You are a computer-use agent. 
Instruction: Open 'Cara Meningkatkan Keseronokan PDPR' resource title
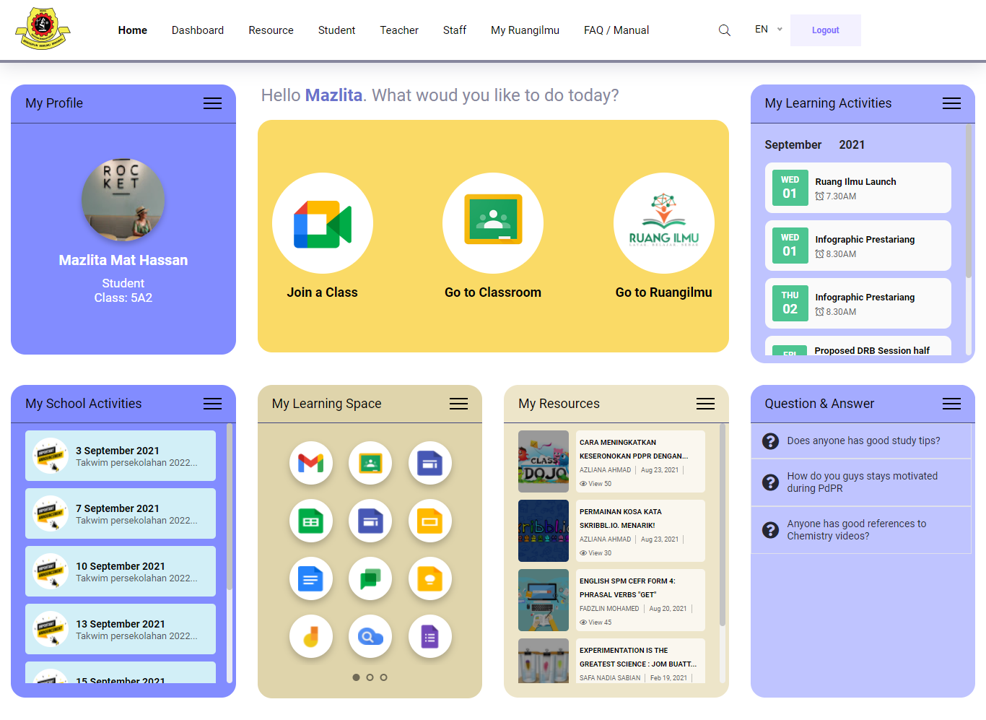click(x=633, y=449)
